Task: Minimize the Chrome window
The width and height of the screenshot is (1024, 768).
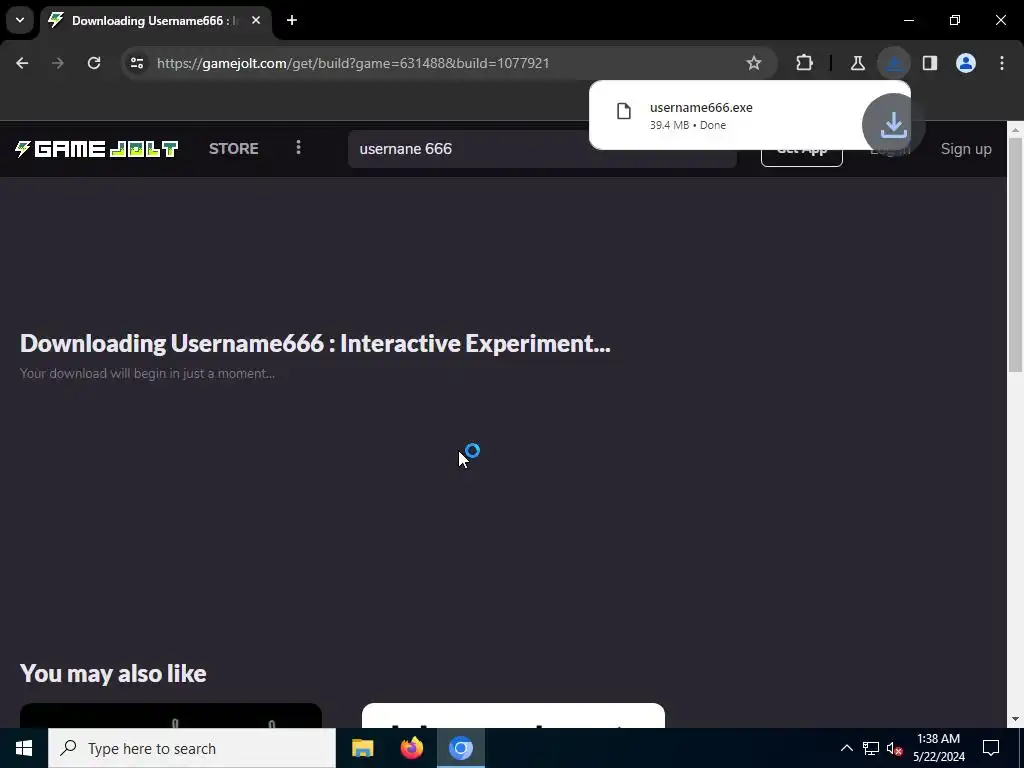Action: (x=909, y=20)
